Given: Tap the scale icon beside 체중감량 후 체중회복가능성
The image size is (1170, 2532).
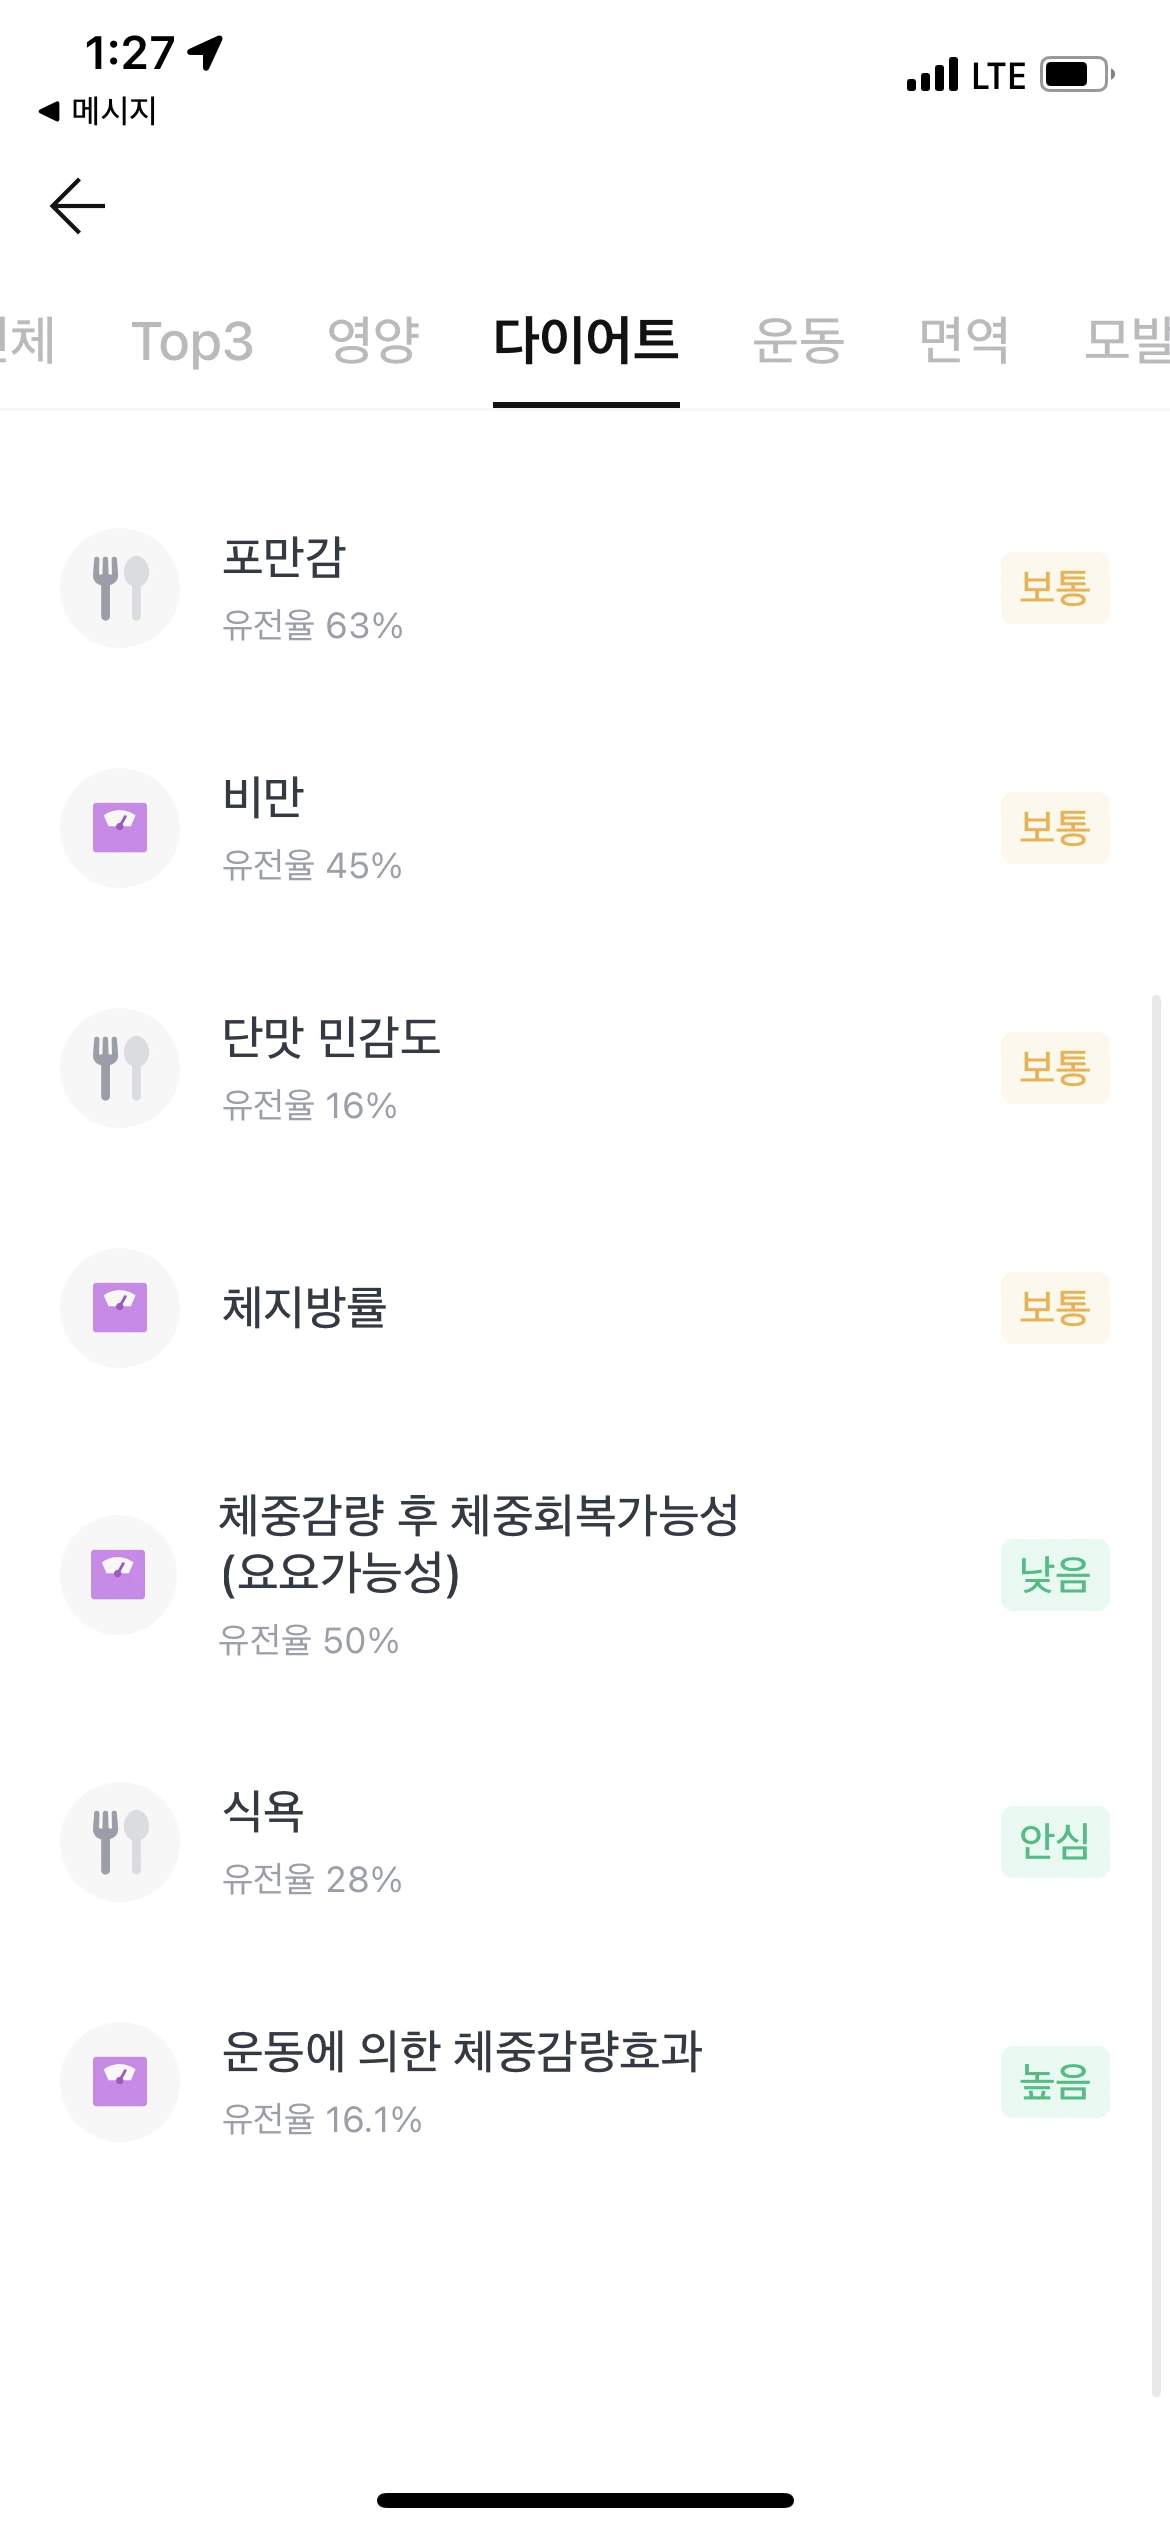Looking at the screenshot, I should click(119, 1575).
